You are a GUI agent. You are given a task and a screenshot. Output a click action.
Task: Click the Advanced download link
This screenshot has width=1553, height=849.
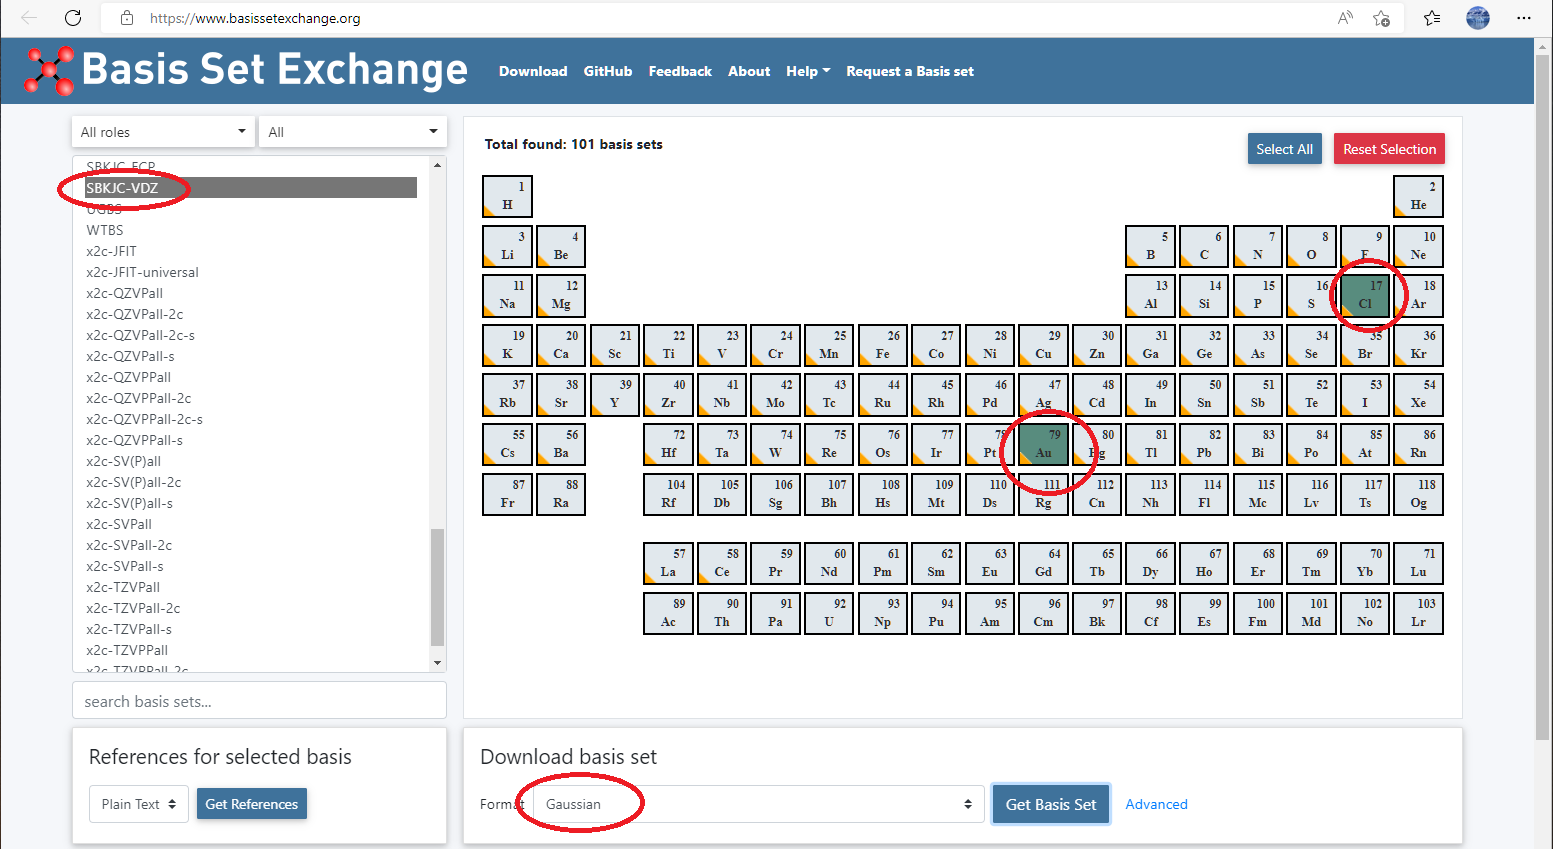(1156, 804)
